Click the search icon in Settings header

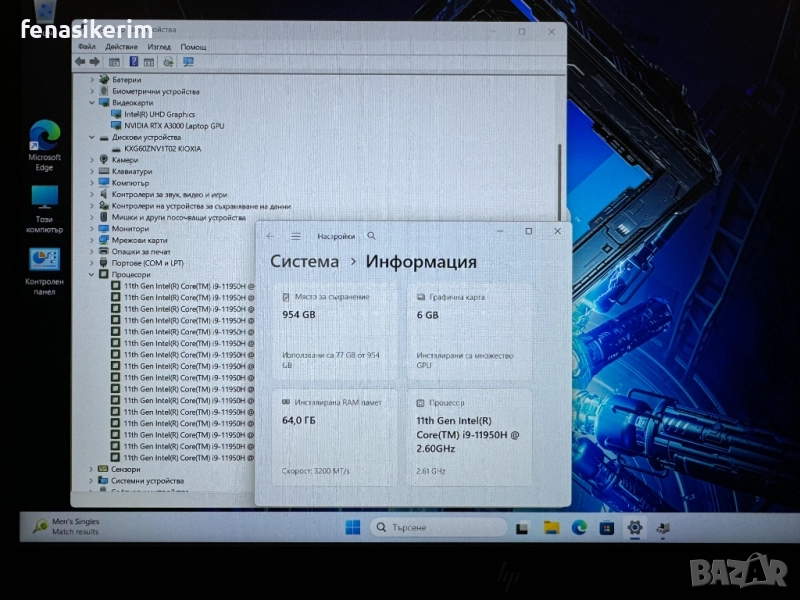pos(372,236)
